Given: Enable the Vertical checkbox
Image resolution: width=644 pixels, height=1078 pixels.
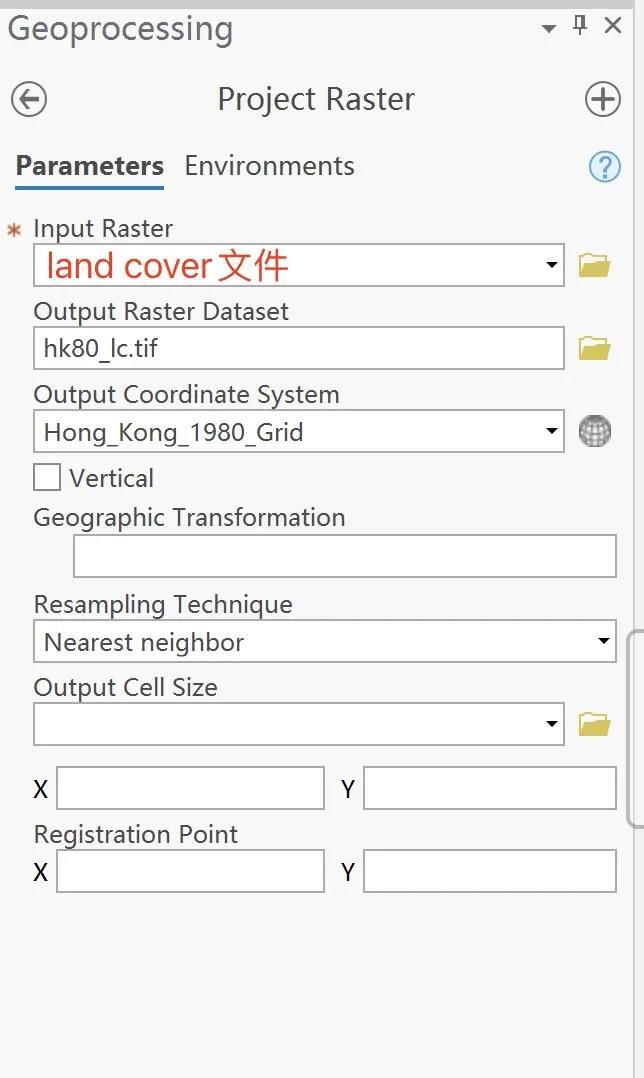Looking at the screenshot, I should (x=47, y=478).
